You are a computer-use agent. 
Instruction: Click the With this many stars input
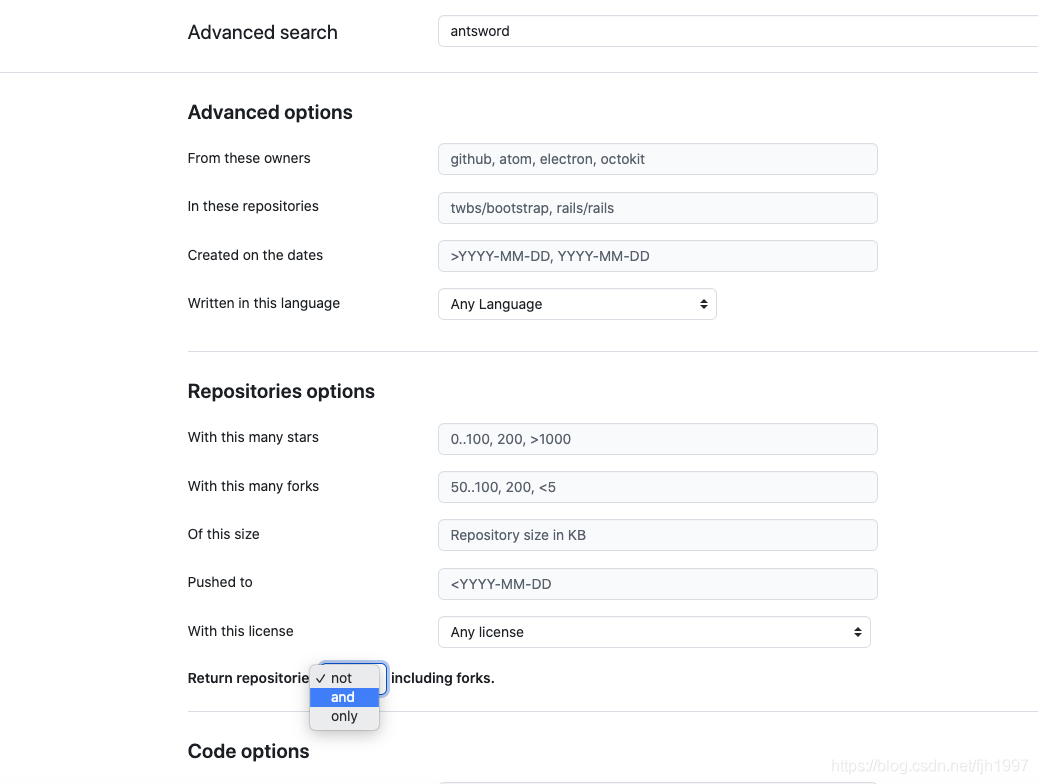tap(657, 439)
